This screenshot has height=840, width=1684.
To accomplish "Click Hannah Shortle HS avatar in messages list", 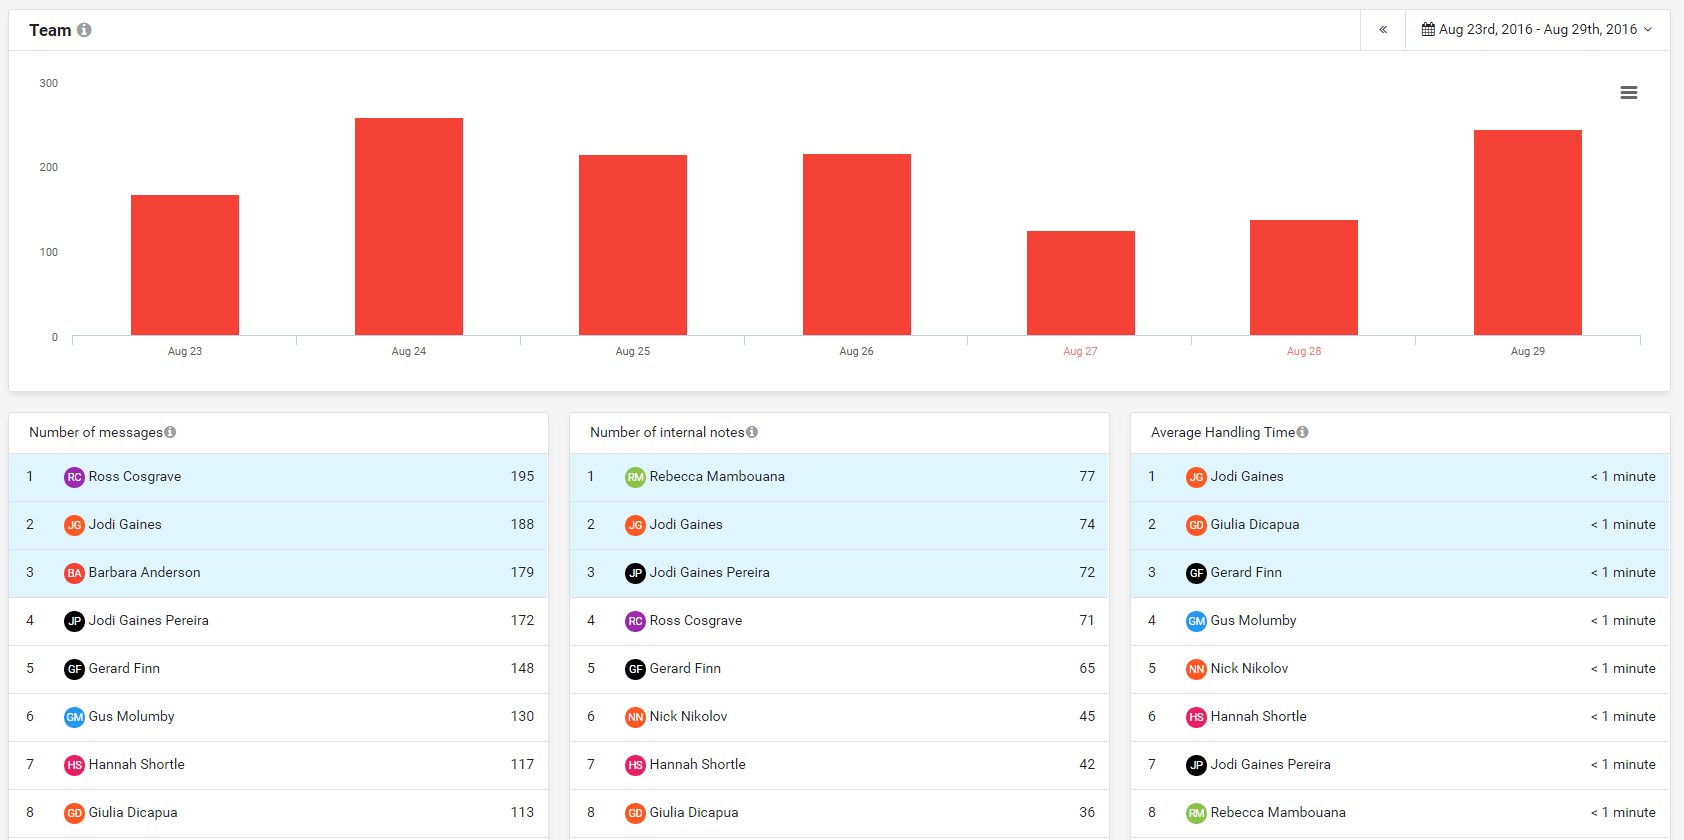I will (74, 765).
